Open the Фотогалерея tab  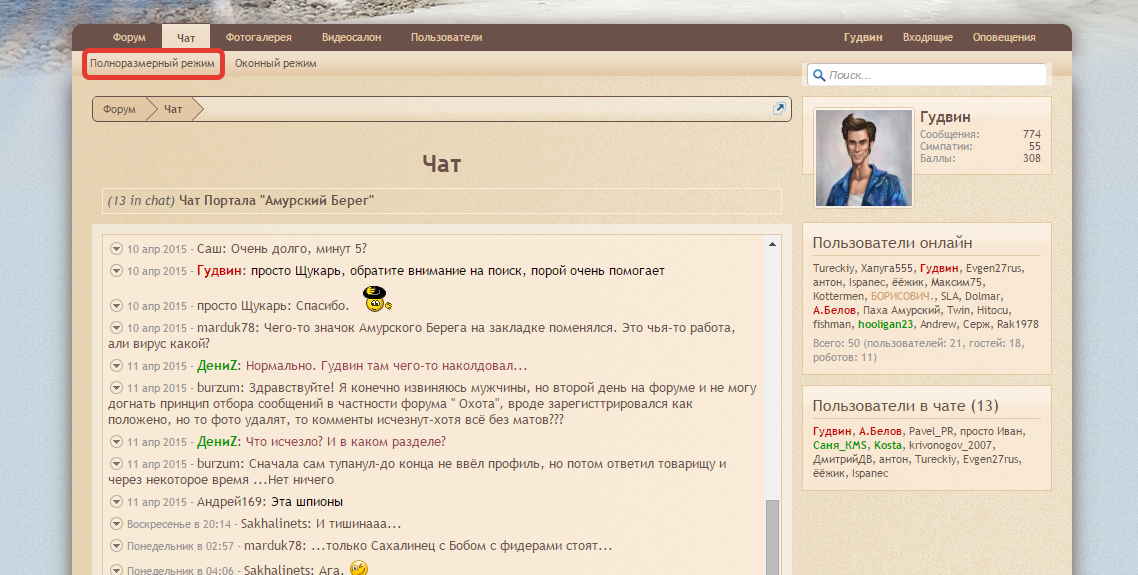258,38
